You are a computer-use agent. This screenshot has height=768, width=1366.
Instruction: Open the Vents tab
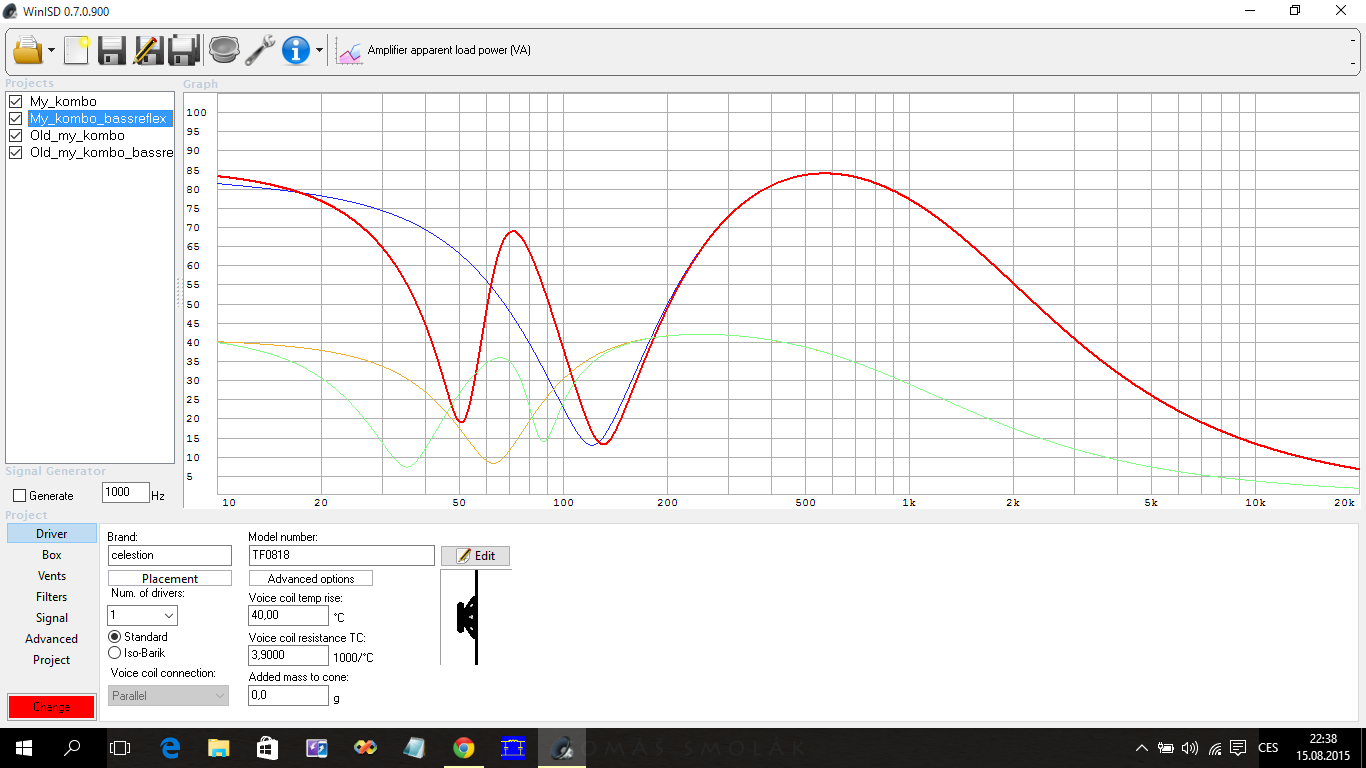coord(52,576)
